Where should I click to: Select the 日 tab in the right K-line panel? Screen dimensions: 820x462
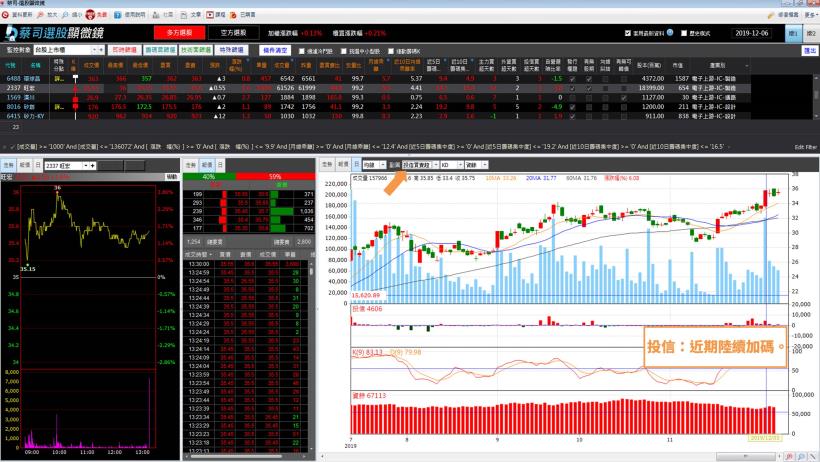[356, 165]
